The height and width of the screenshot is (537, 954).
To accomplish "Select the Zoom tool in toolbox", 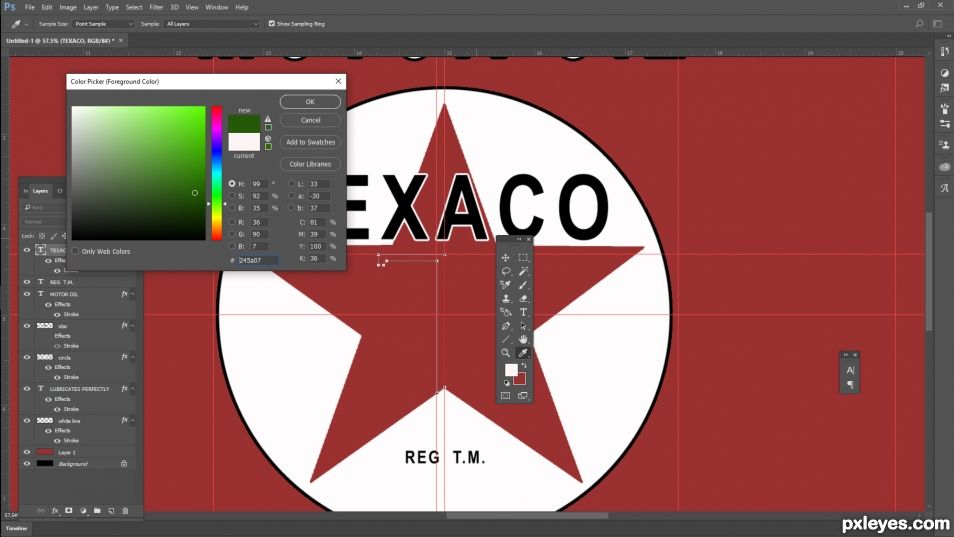I will tap(506, 353).
